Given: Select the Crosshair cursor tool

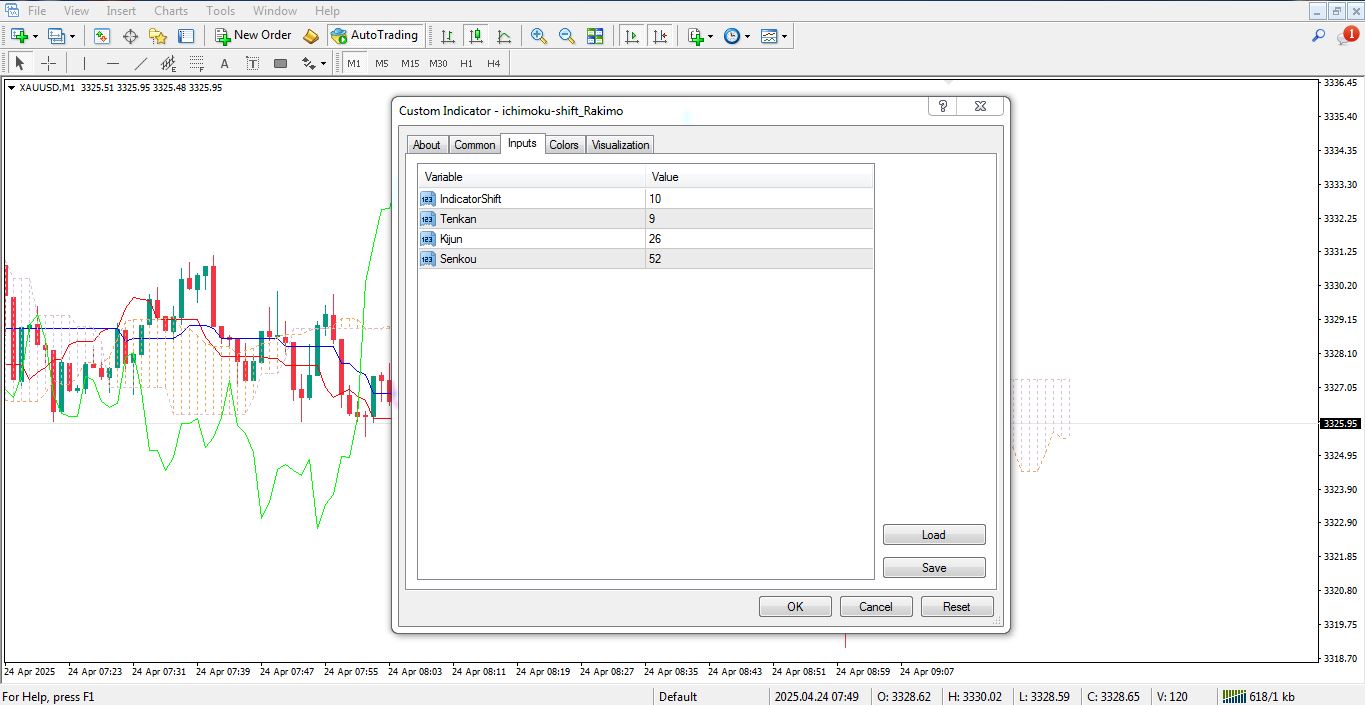Looking at the screenshot, I should pyautogui.click(x=48, y=63).
